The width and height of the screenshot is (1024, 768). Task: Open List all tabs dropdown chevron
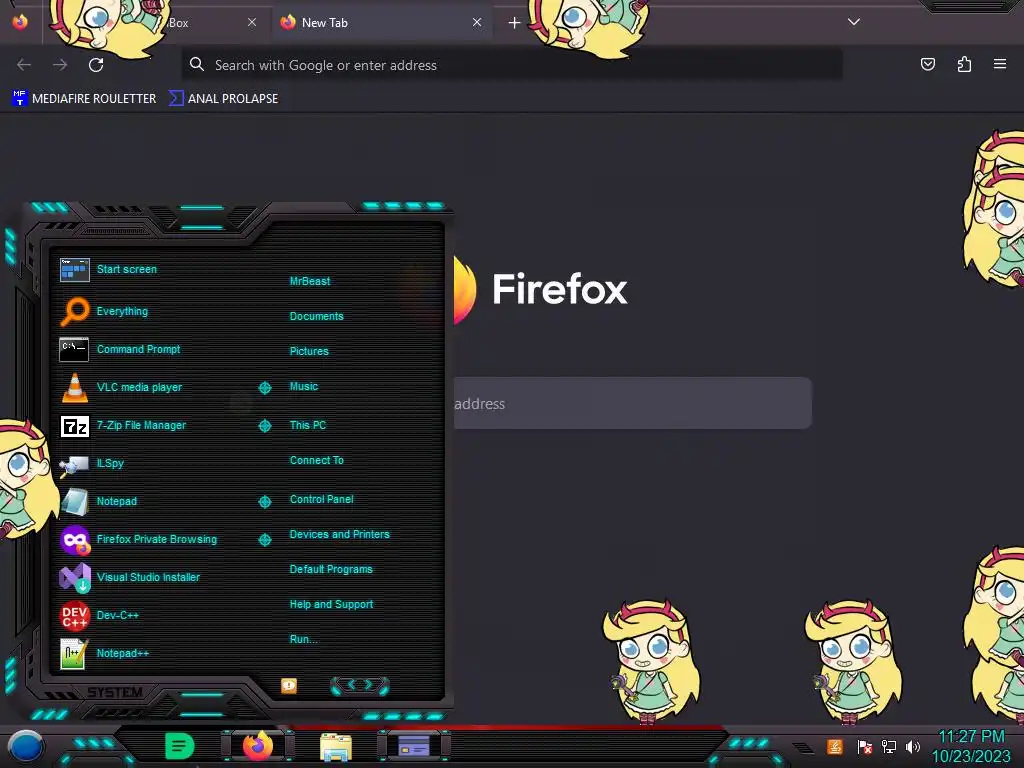point(854,22)
